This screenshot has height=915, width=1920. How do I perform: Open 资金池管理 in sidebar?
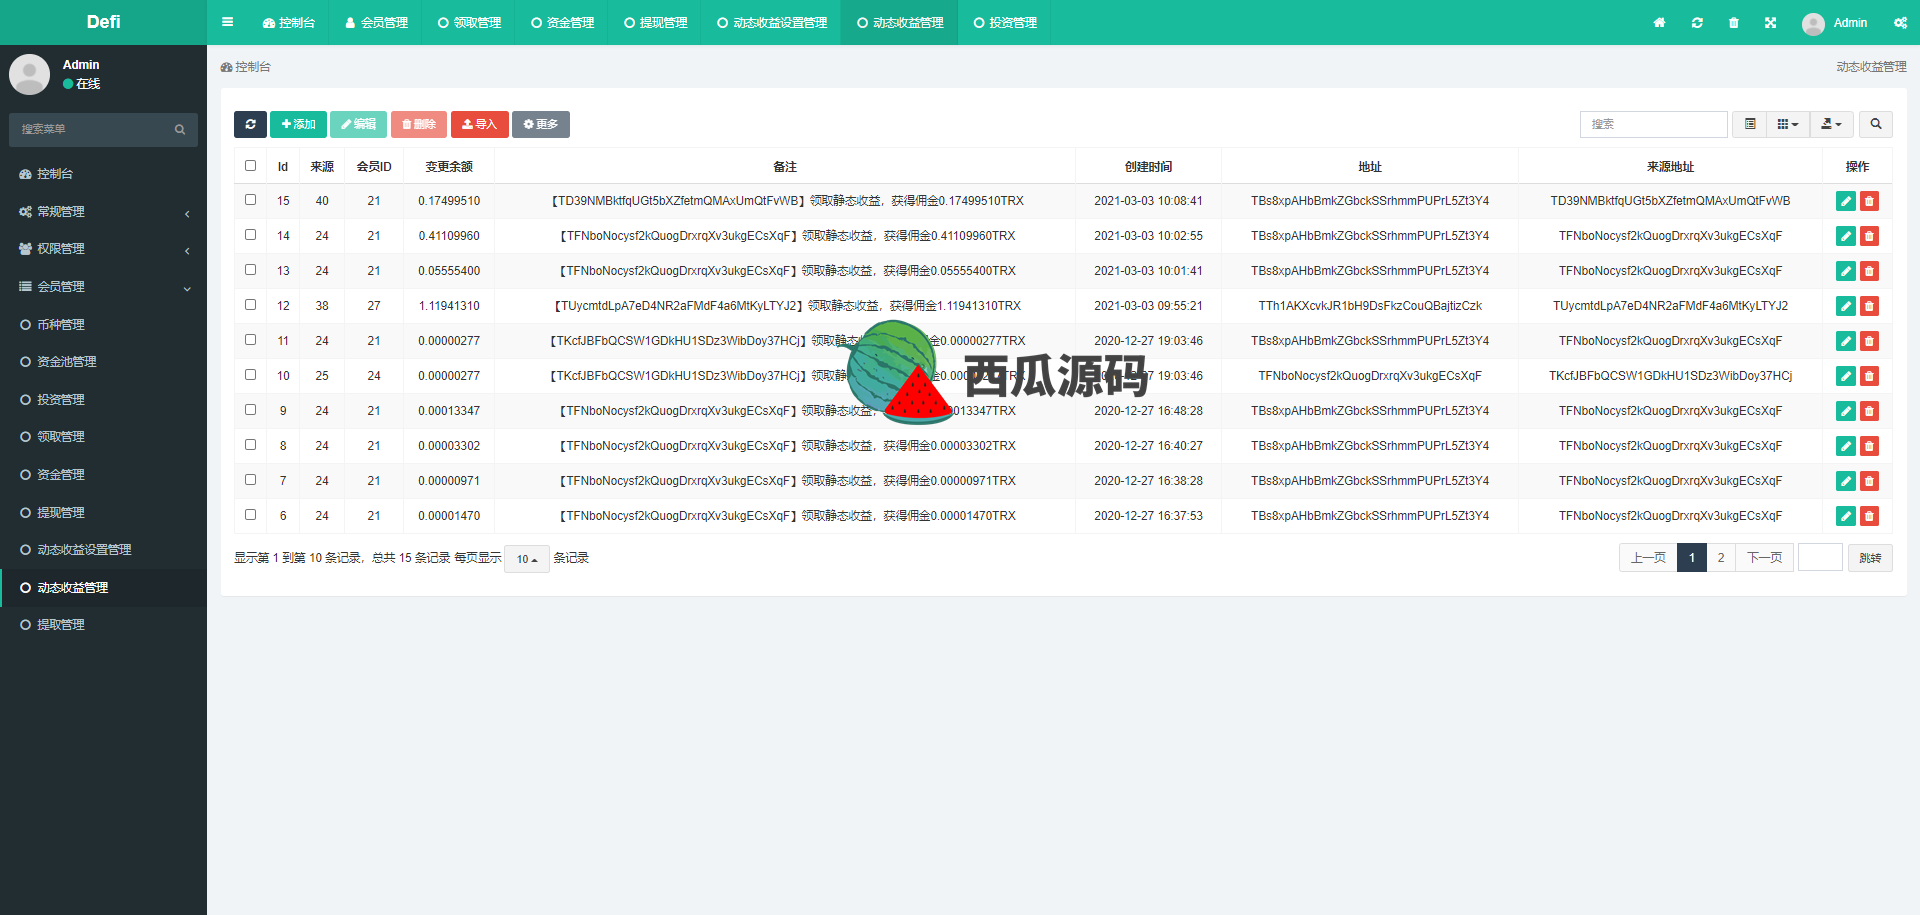103,362
